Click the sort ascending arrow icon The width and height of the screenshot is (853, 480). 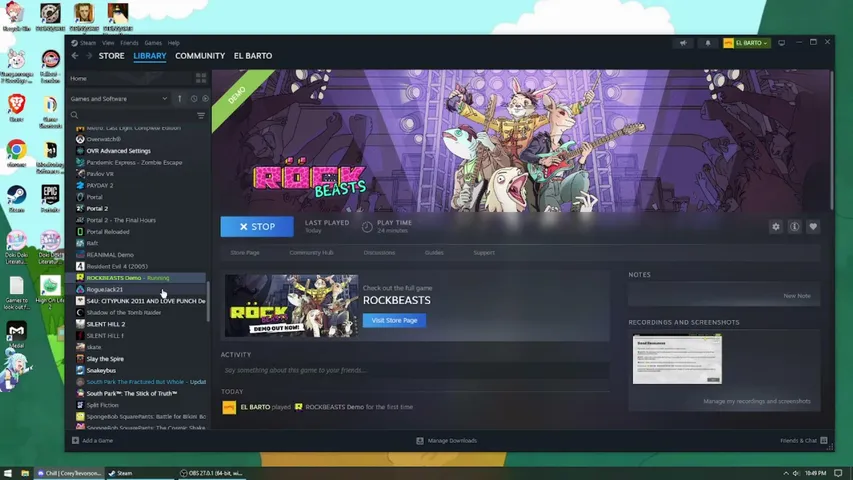(180, 99)
